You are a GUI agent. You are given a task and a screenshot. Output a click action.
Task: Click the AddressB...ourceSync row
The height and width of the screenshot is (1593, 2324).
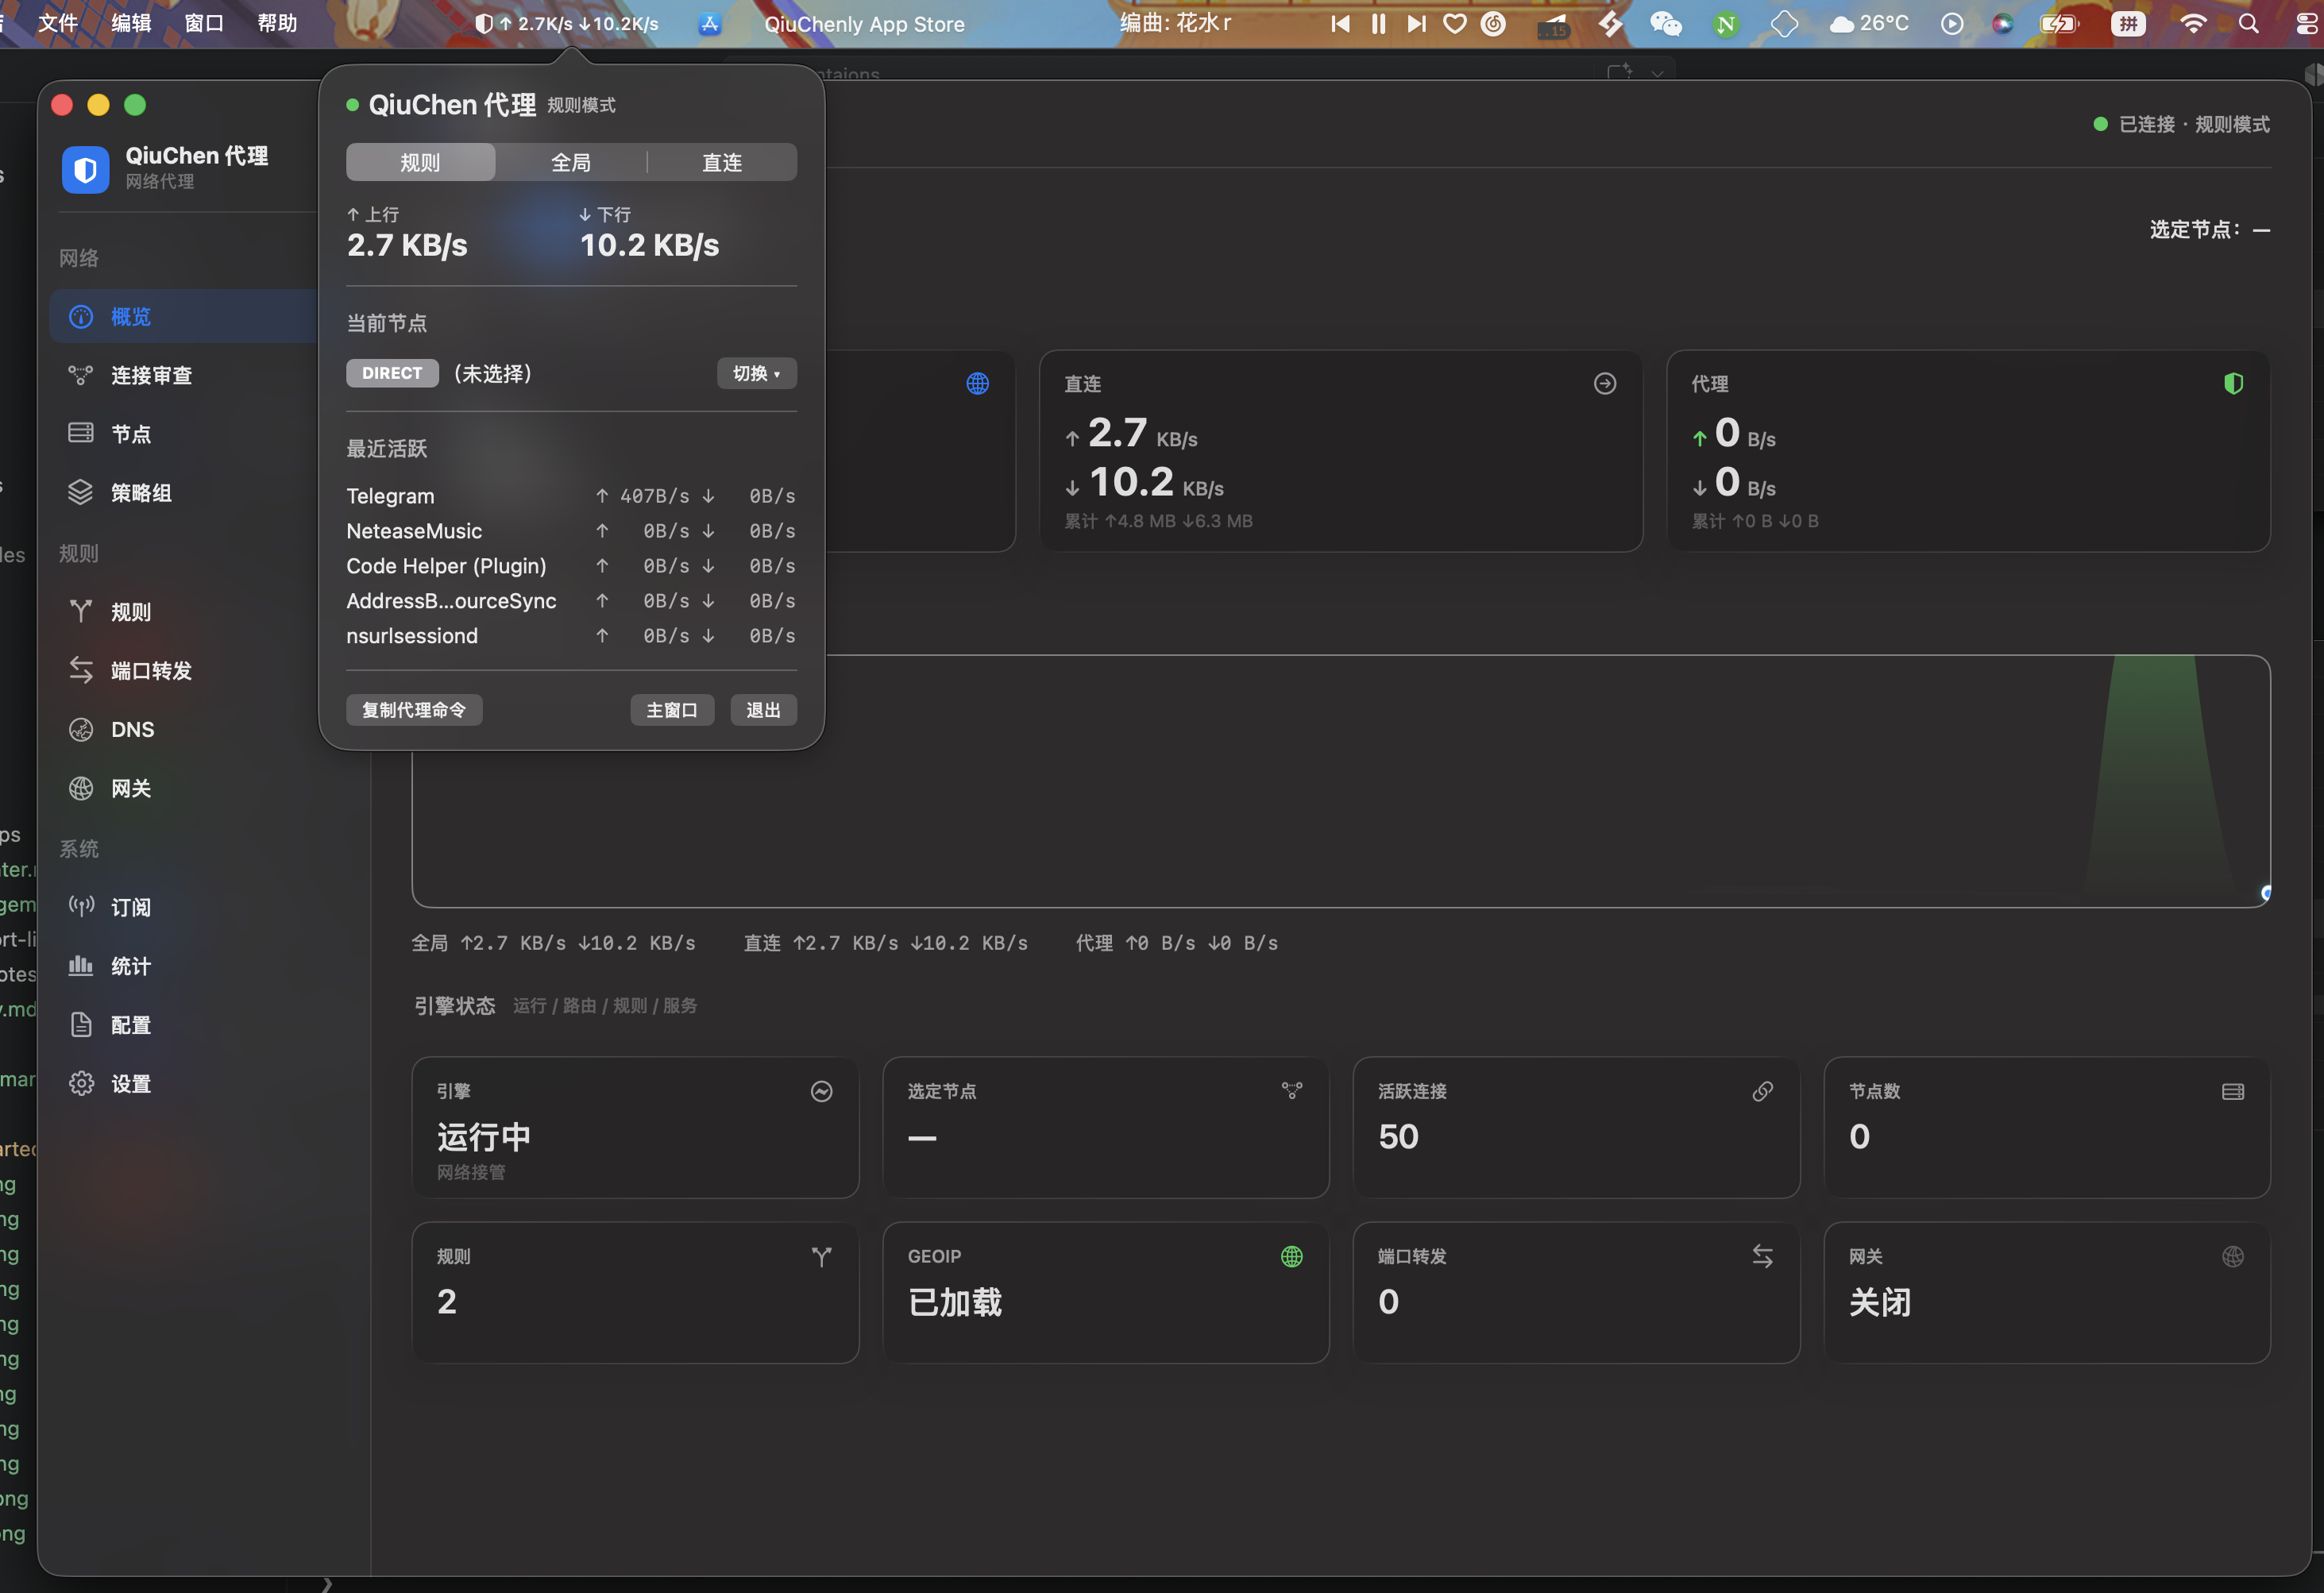571,601
